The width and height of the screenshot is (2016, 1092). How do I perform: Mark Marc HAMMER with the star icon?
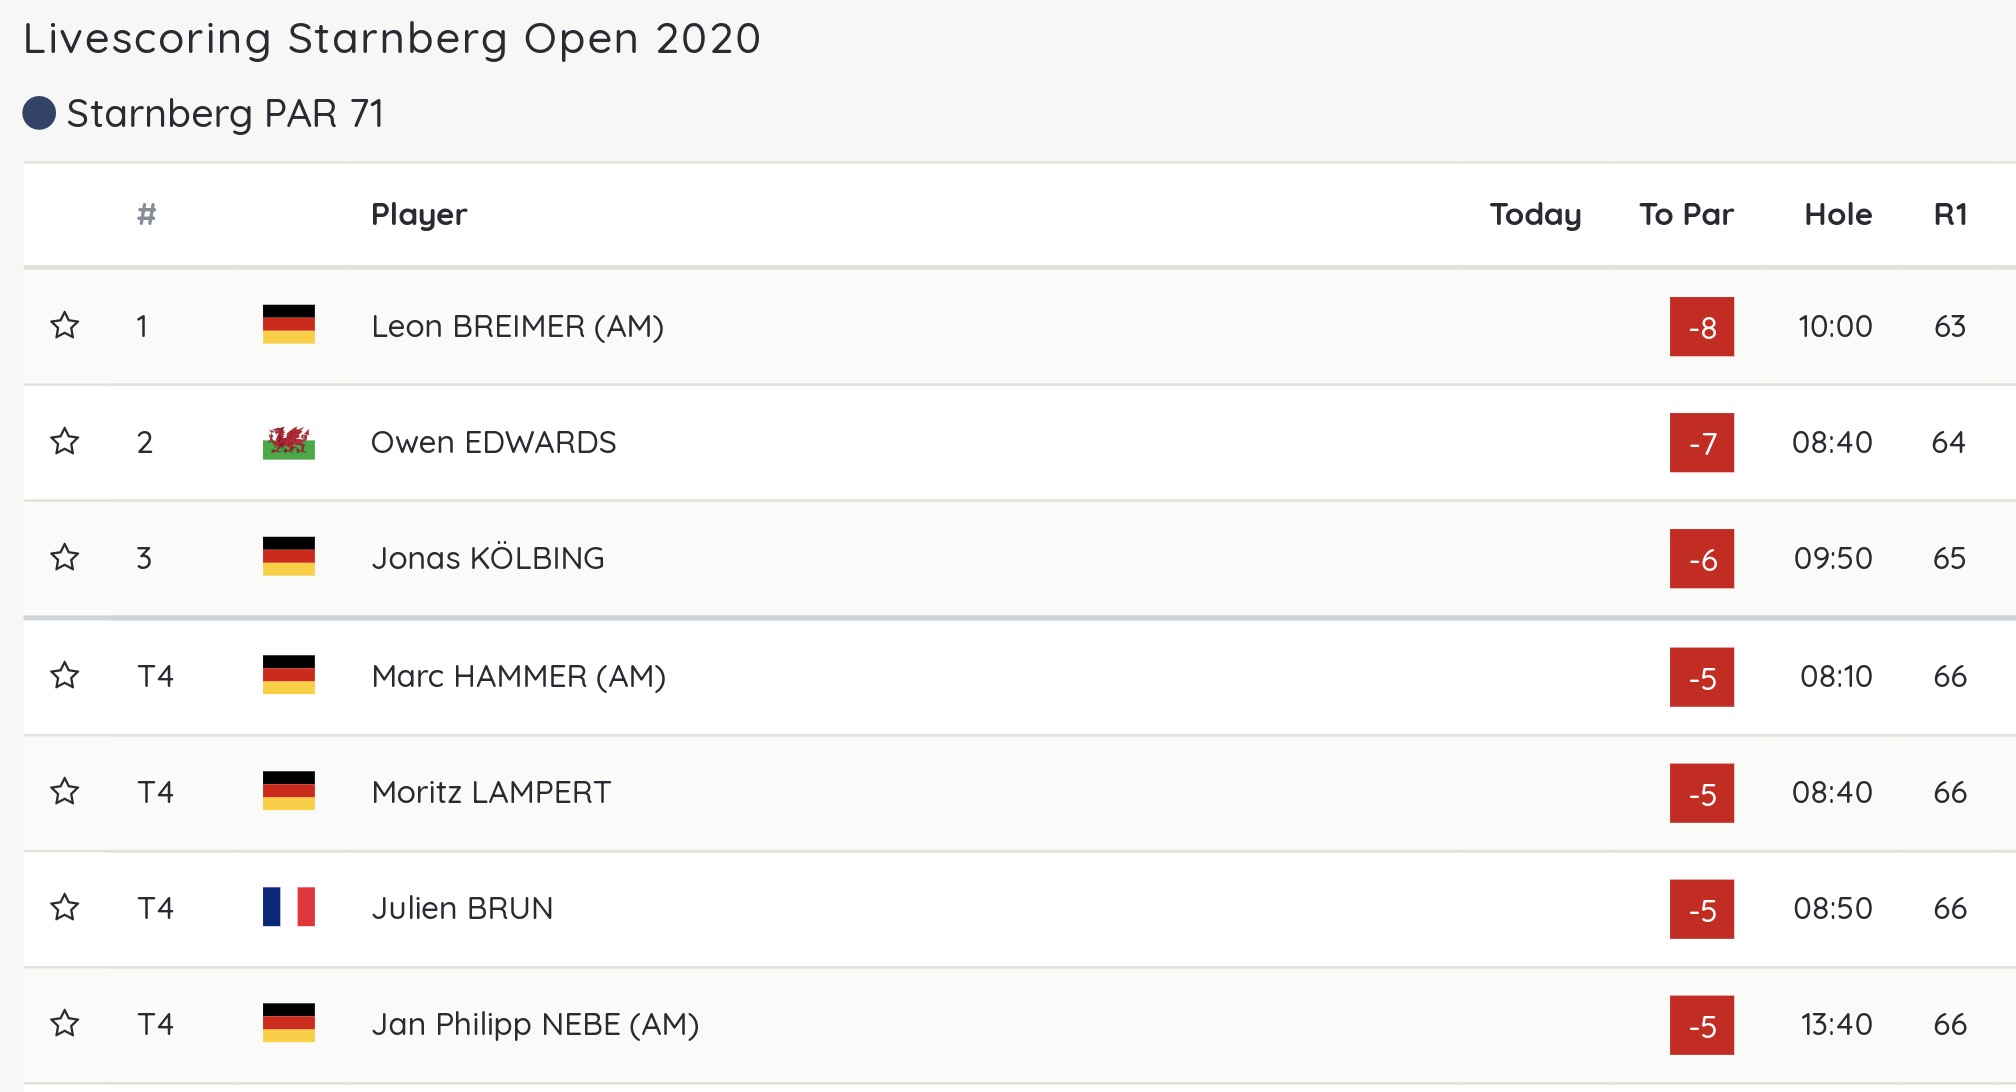coord(65,675)
